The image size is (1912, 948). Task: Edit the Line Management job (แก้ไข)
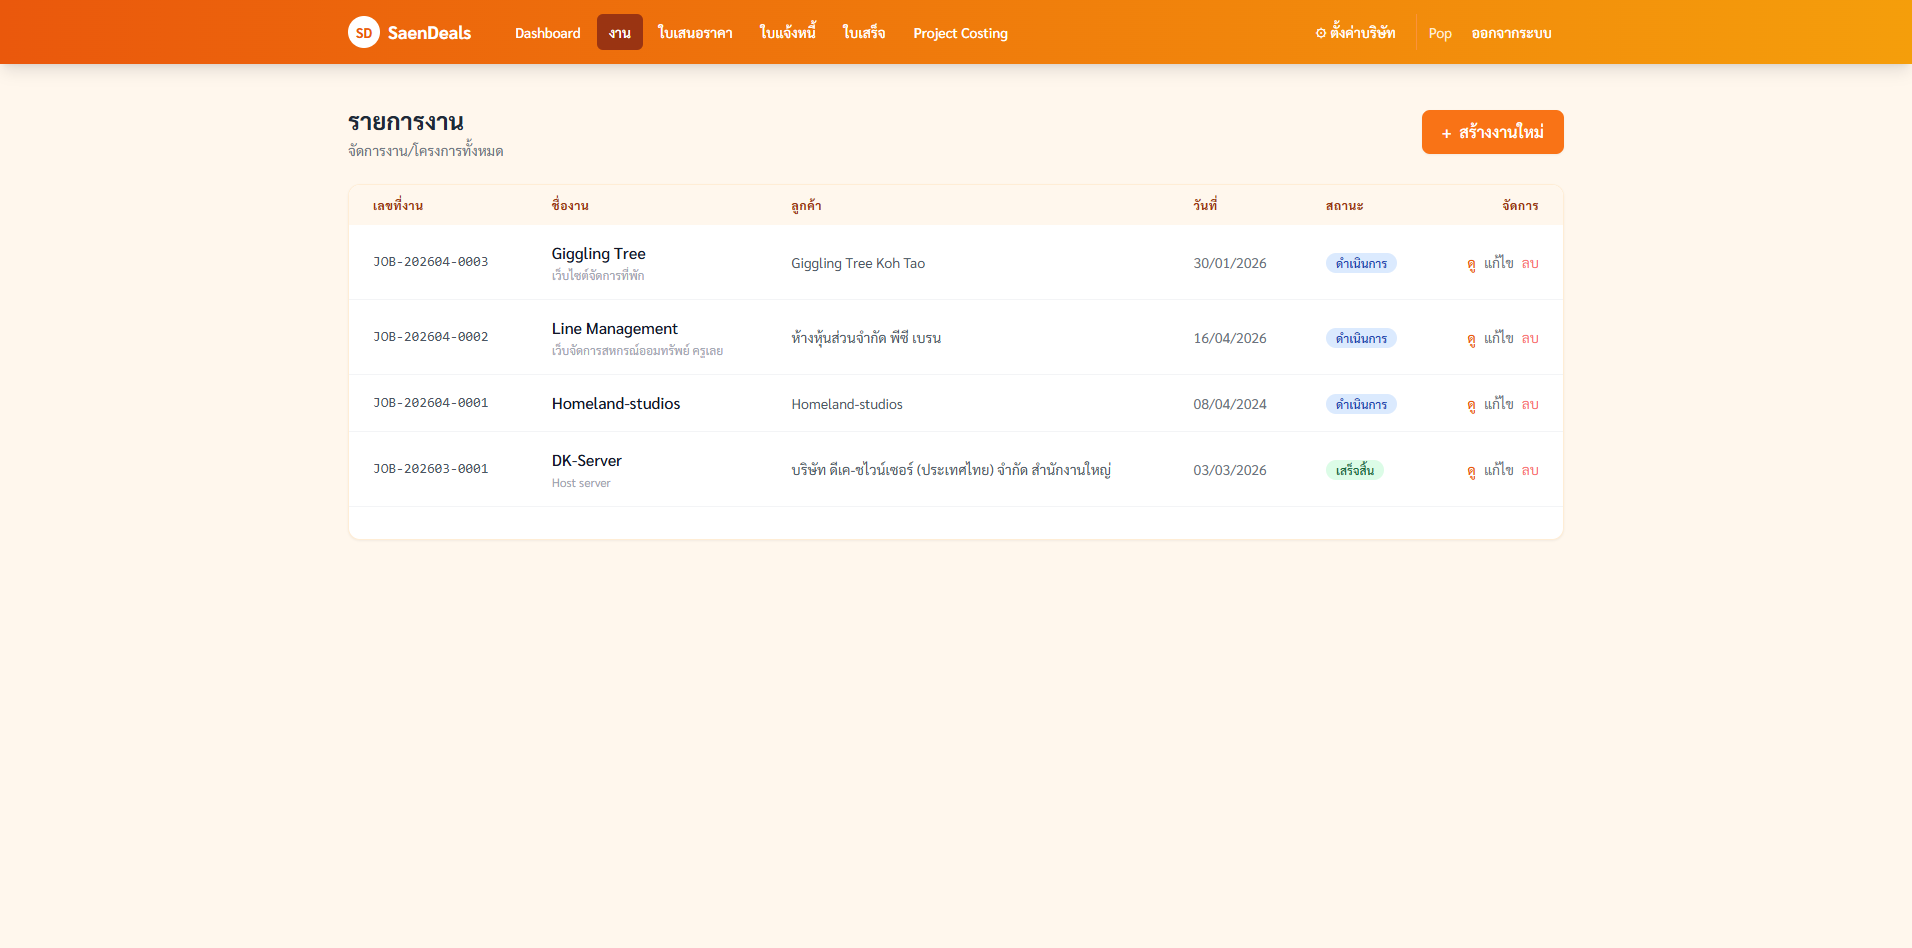pos(1498,338)
